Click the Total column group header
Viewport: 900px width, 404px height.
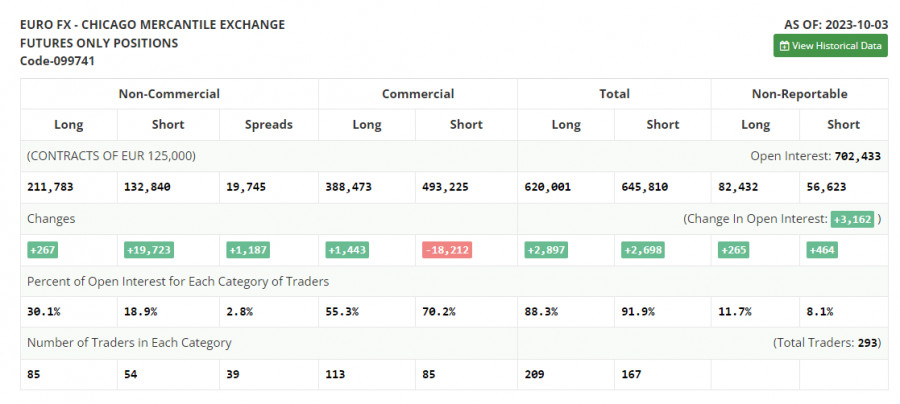(614, 94)
